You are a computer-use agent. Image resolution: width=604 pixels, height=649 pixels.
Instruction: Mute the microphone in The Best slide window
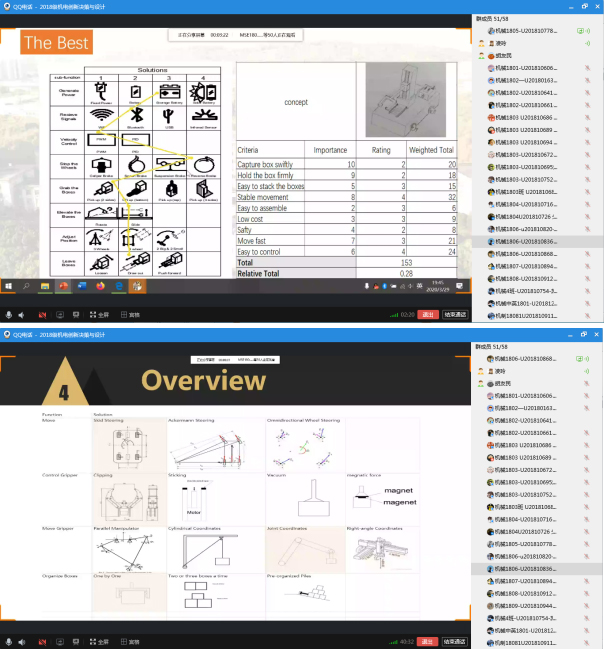pyautogui.click(x=10, y=314)
